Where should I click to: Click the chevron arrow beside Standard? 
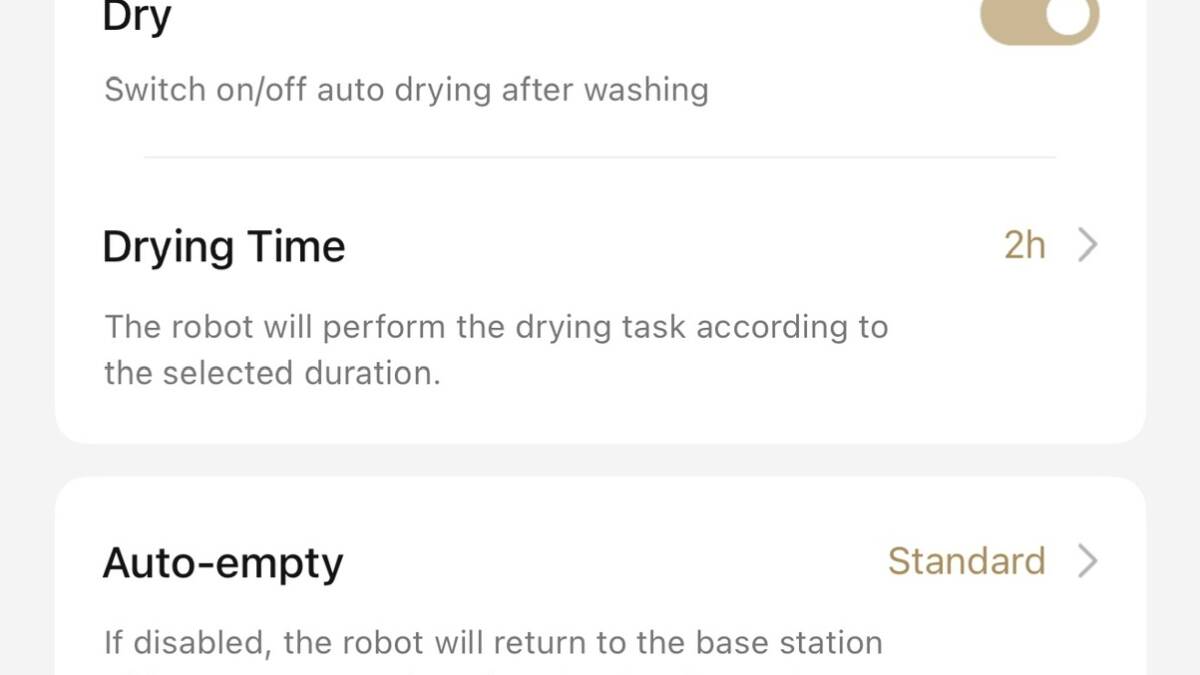coord(1087,561)
